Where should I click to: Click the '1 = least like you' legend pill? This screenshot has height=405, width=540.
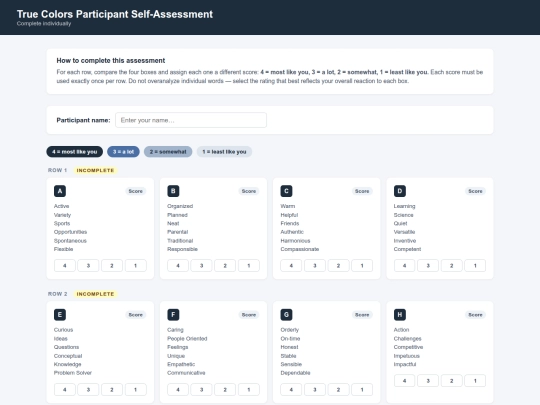tap(224, 152)
